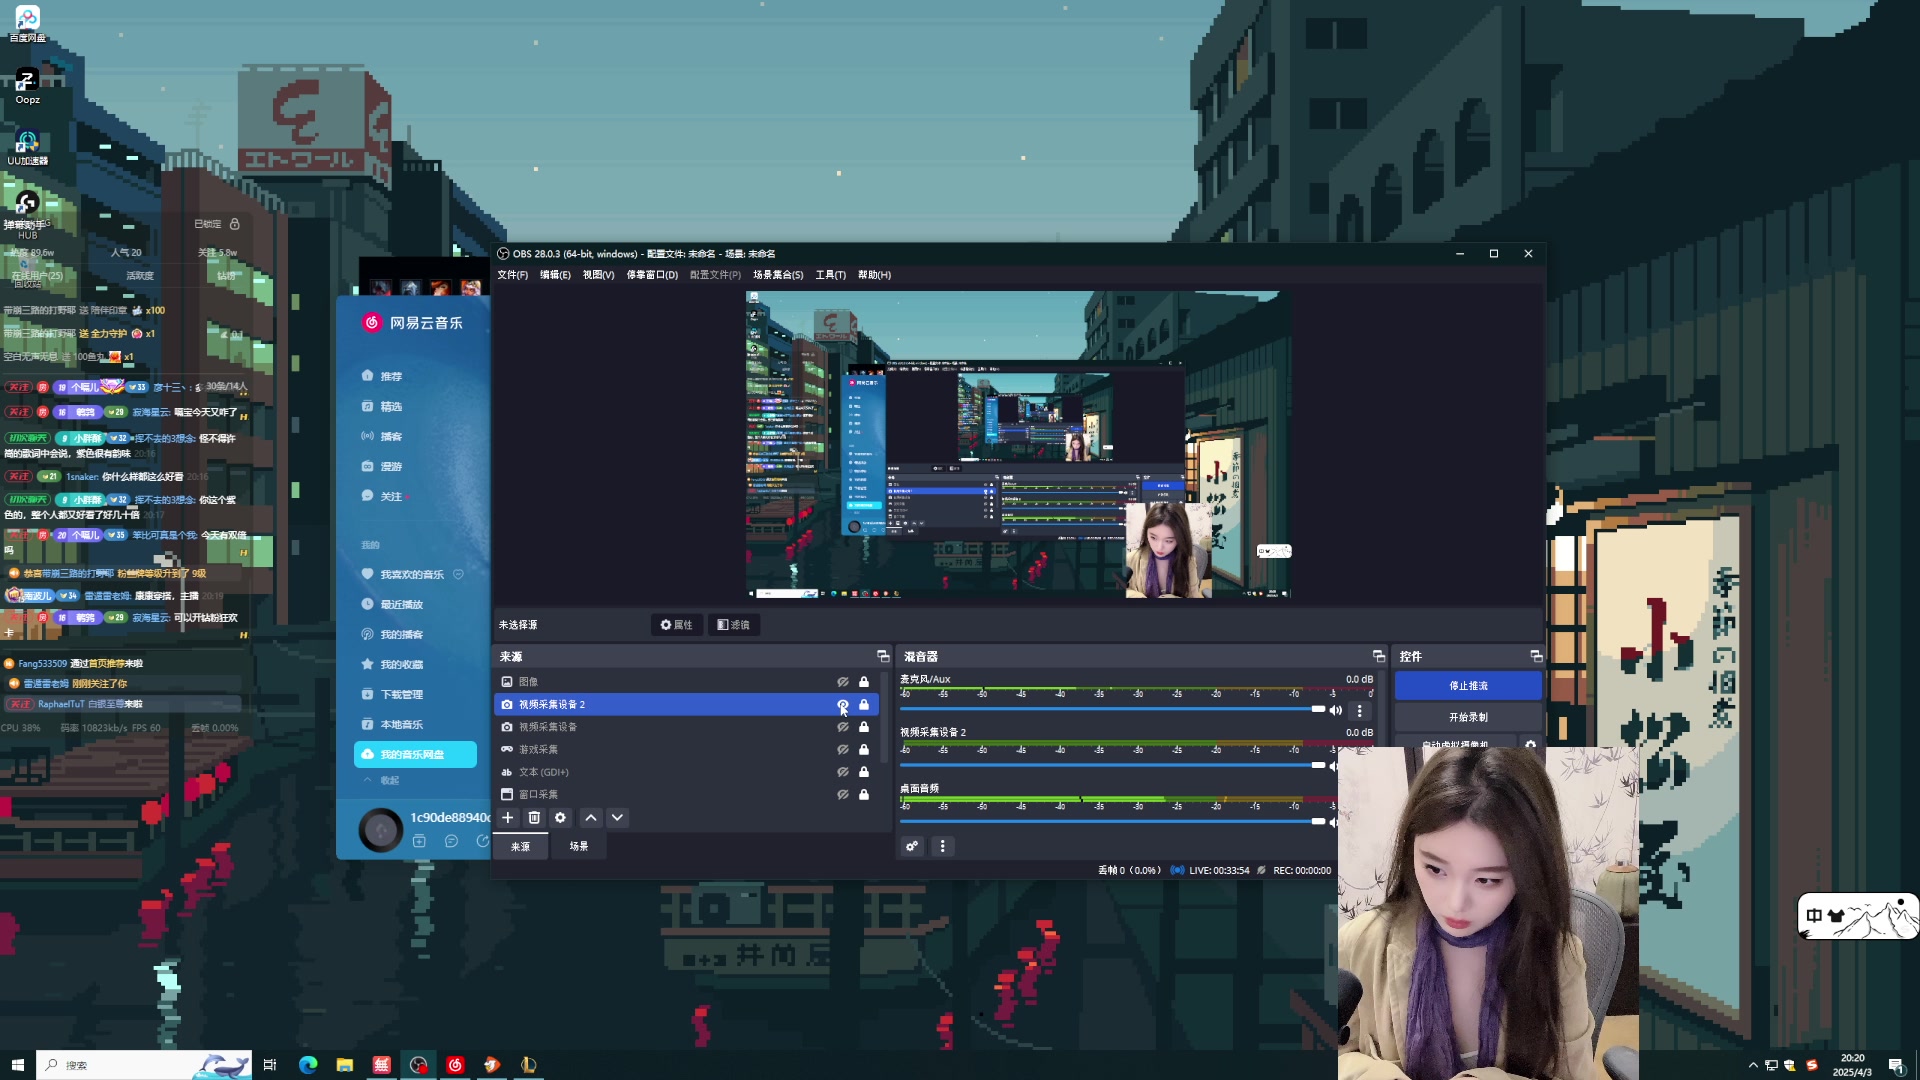
Task: Open the 弹幕助手 desktop icon
Action: point(27,212)
